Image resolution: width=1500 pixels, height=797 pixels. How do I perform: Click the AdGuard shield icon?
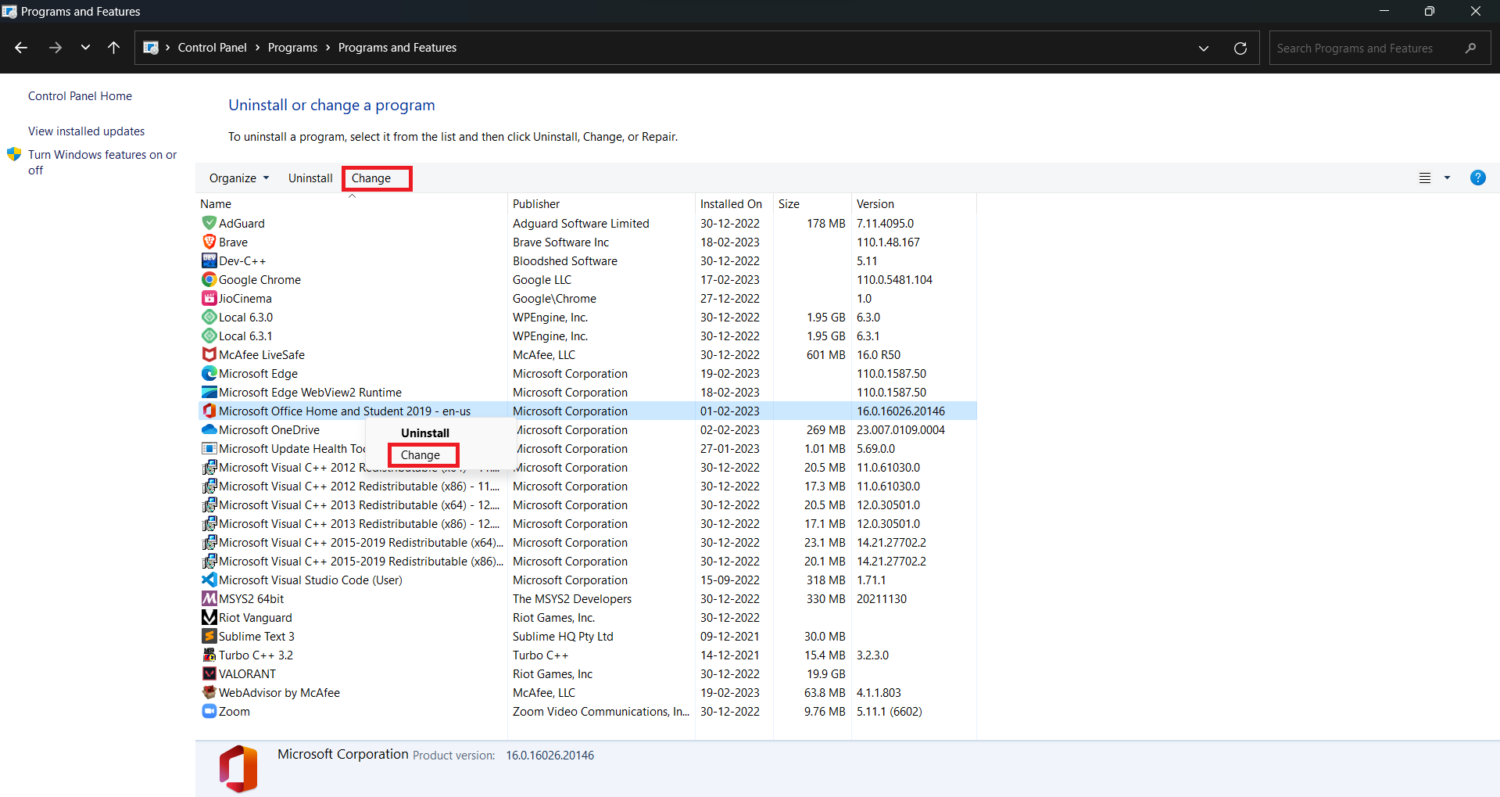coord(209,223)
